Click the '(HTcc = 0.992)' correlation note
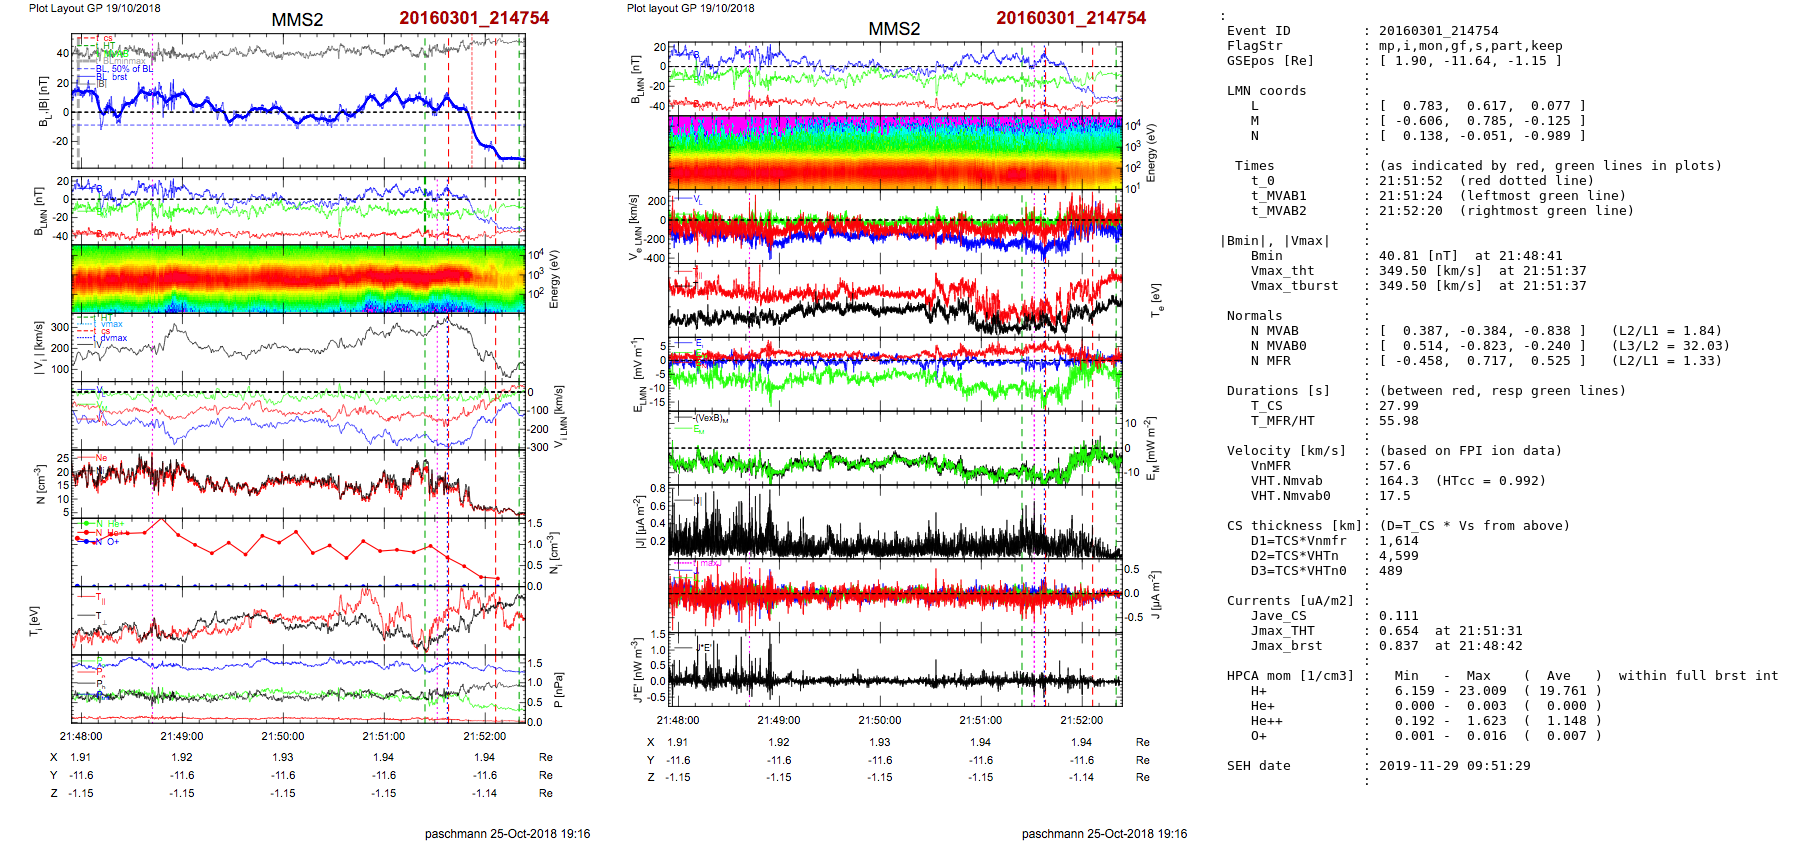 pos(1490,481)
